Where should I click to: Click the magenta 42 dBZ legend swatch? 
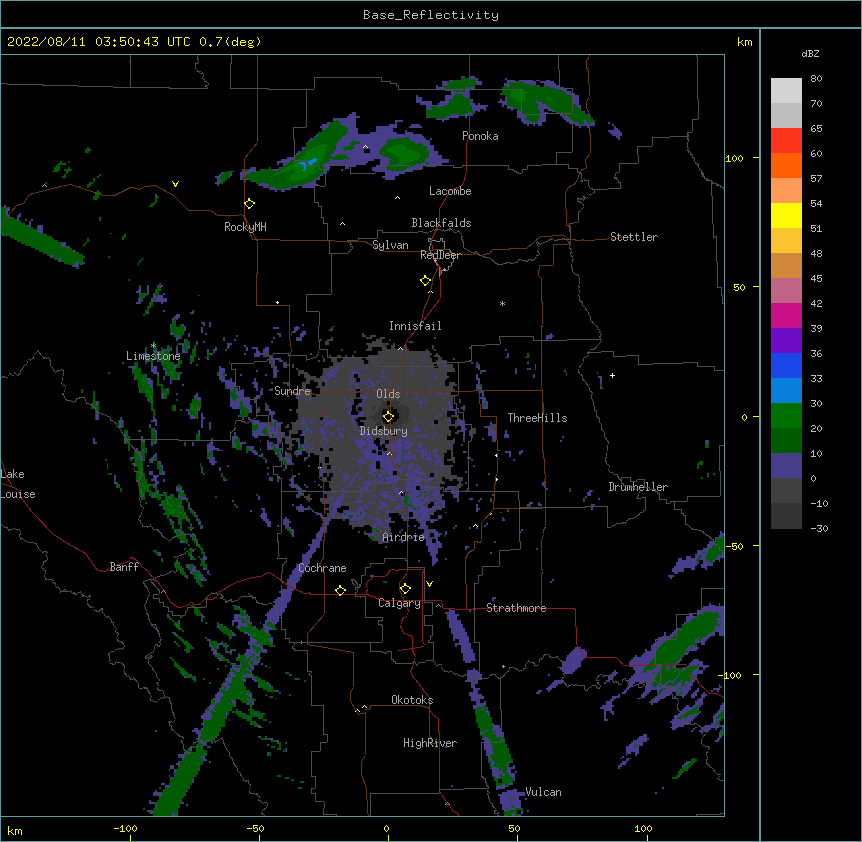click(786, 315)
